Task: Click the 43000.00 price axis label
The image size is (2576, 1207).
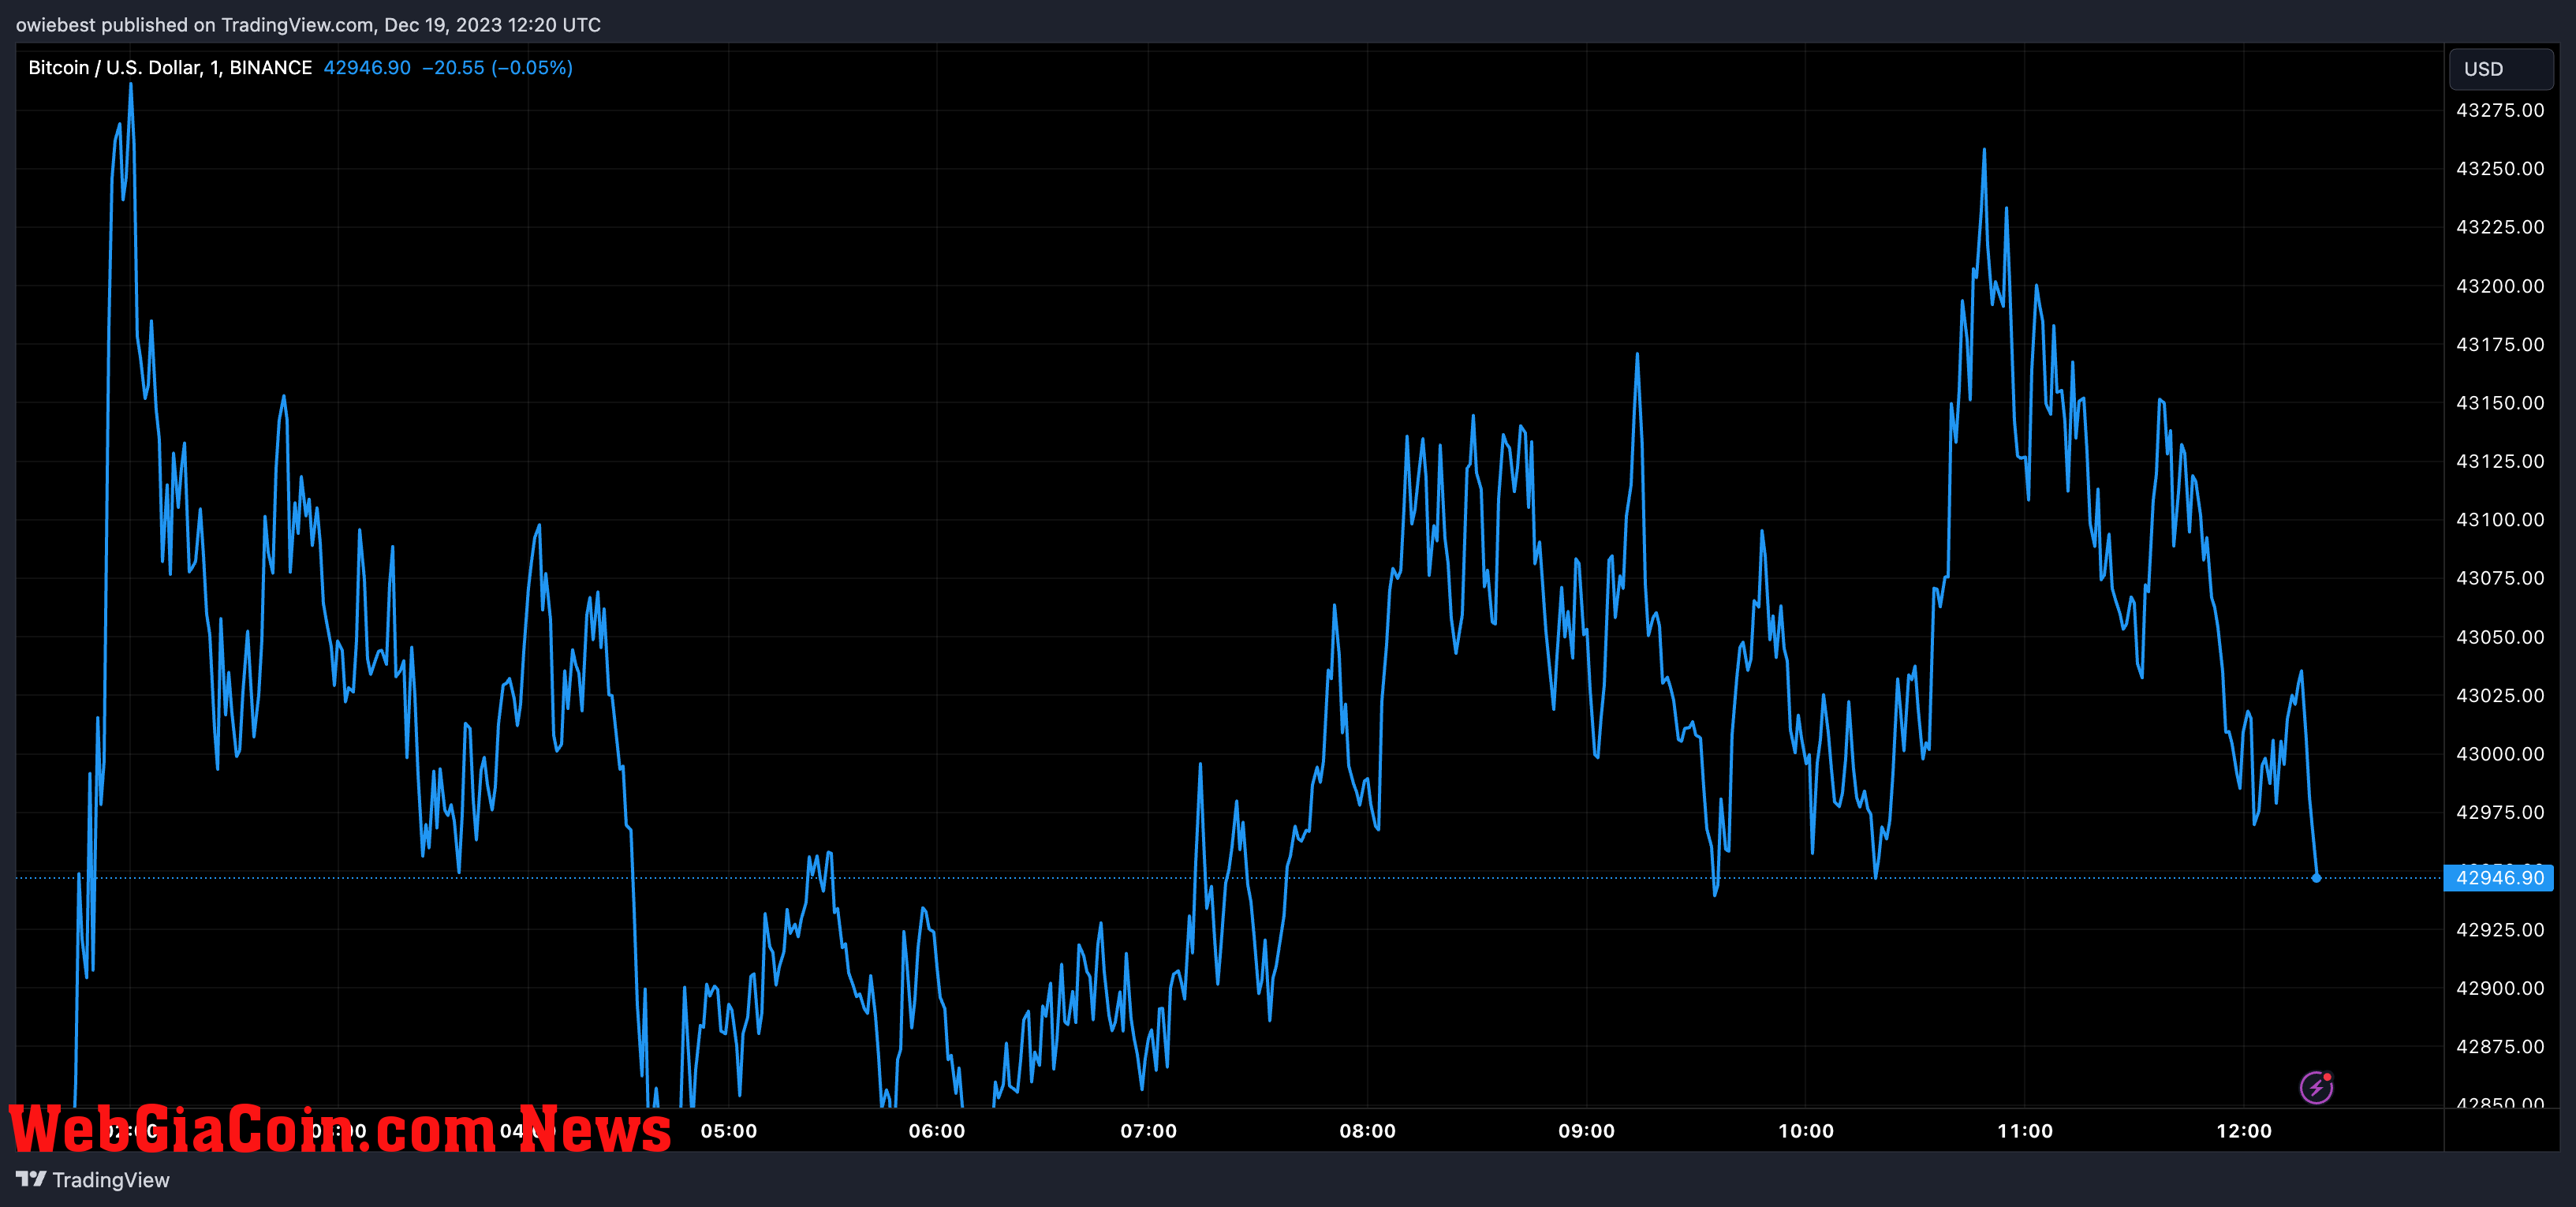Action: click(2500, 754)
